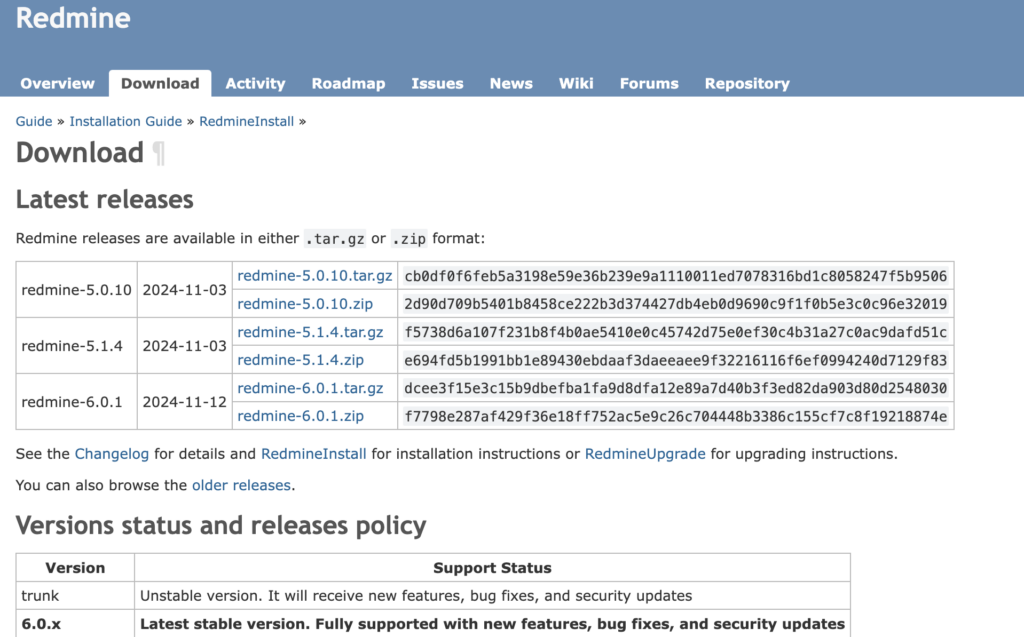Image resolution: width=1024 pixels, height=637 pixels.
Task: Open the Activity tab
Action: pos(255,84)
